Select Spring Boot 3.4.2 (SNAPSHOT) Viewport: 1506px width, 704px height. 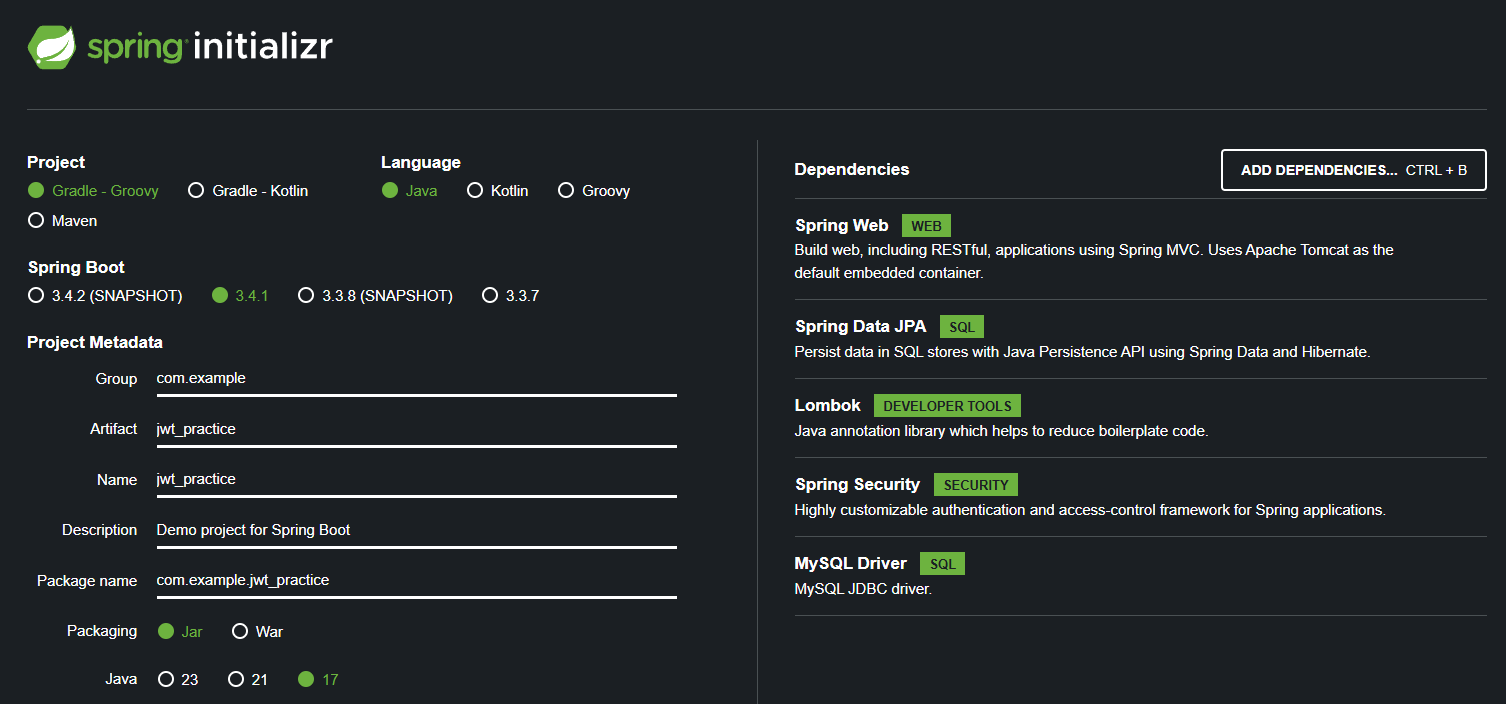tap(105, 295)
